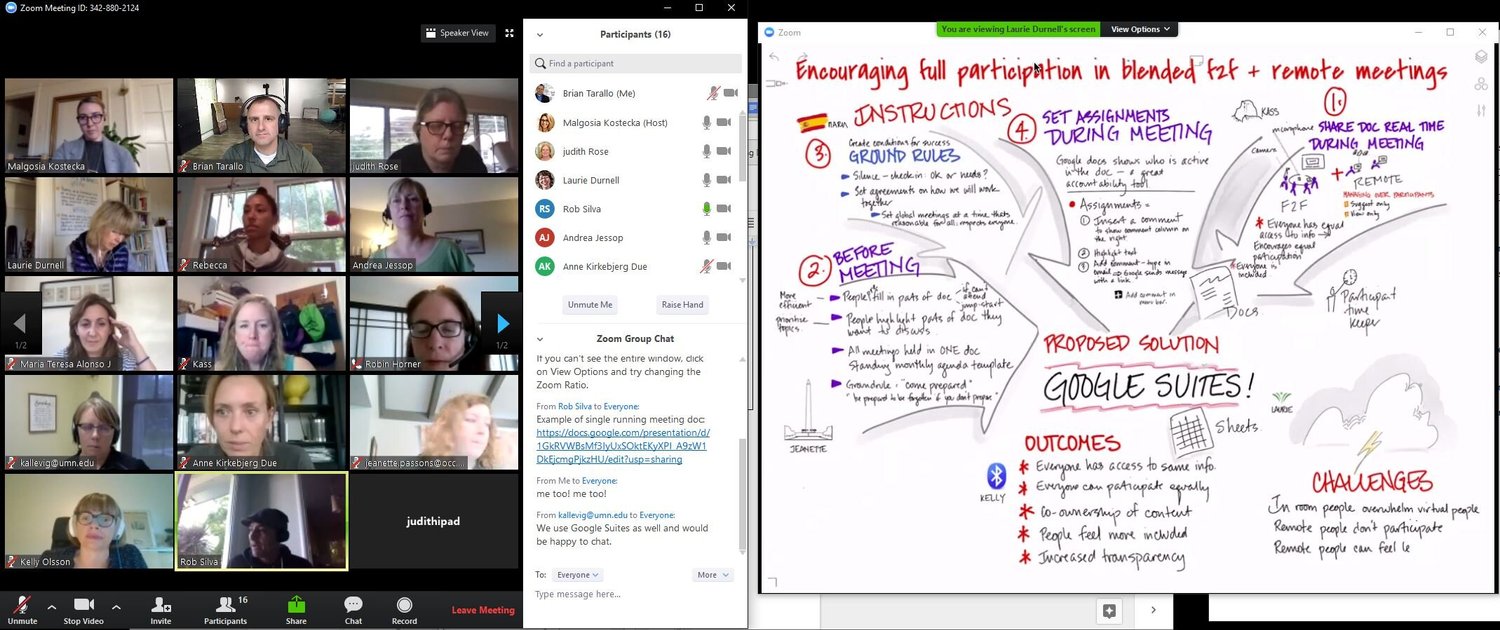
Task: Open the To: Everyone recipient dropdown
Action: [579, 575]
